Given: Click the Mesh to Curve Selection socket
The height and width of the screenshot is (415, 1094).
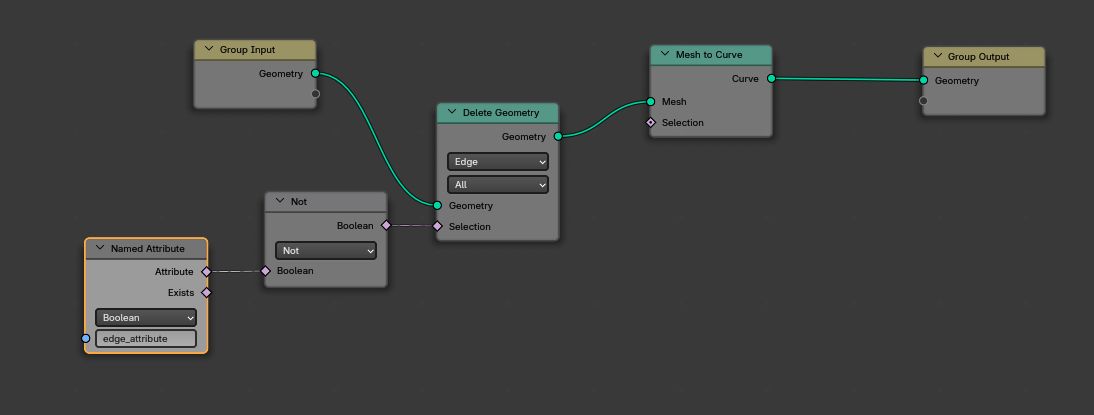Looking at the screenshot, I should pos(650,122).
